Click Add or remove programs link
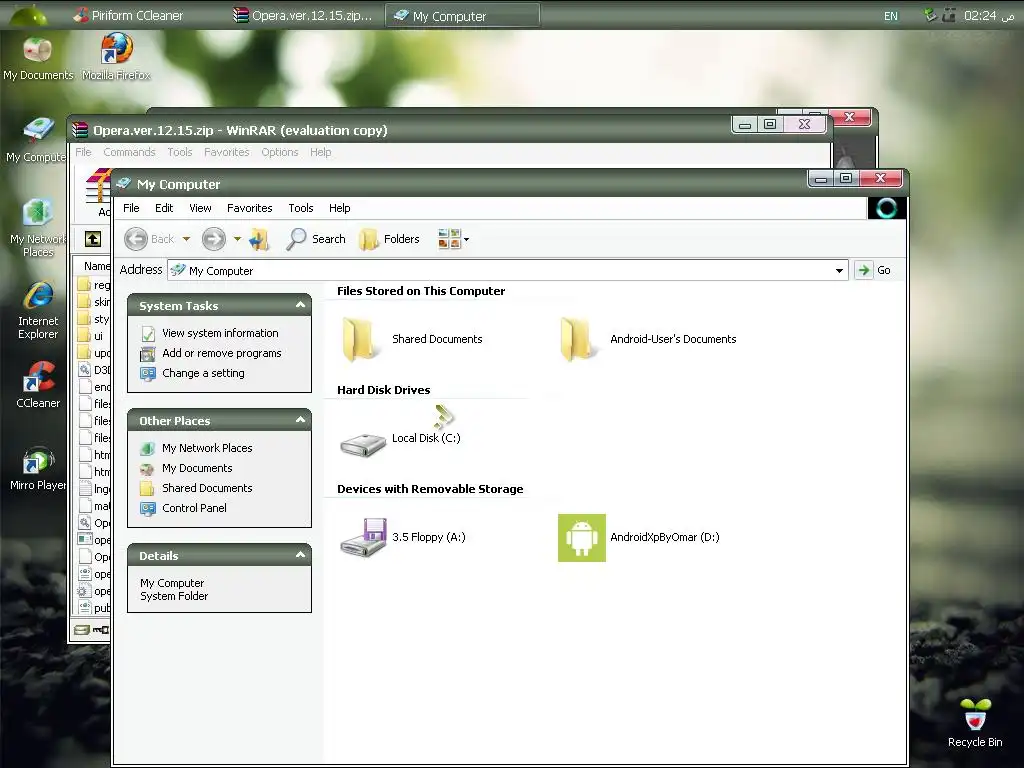Image resolution: width=1024 pixels, height=768 pixels. click(221, 353)
